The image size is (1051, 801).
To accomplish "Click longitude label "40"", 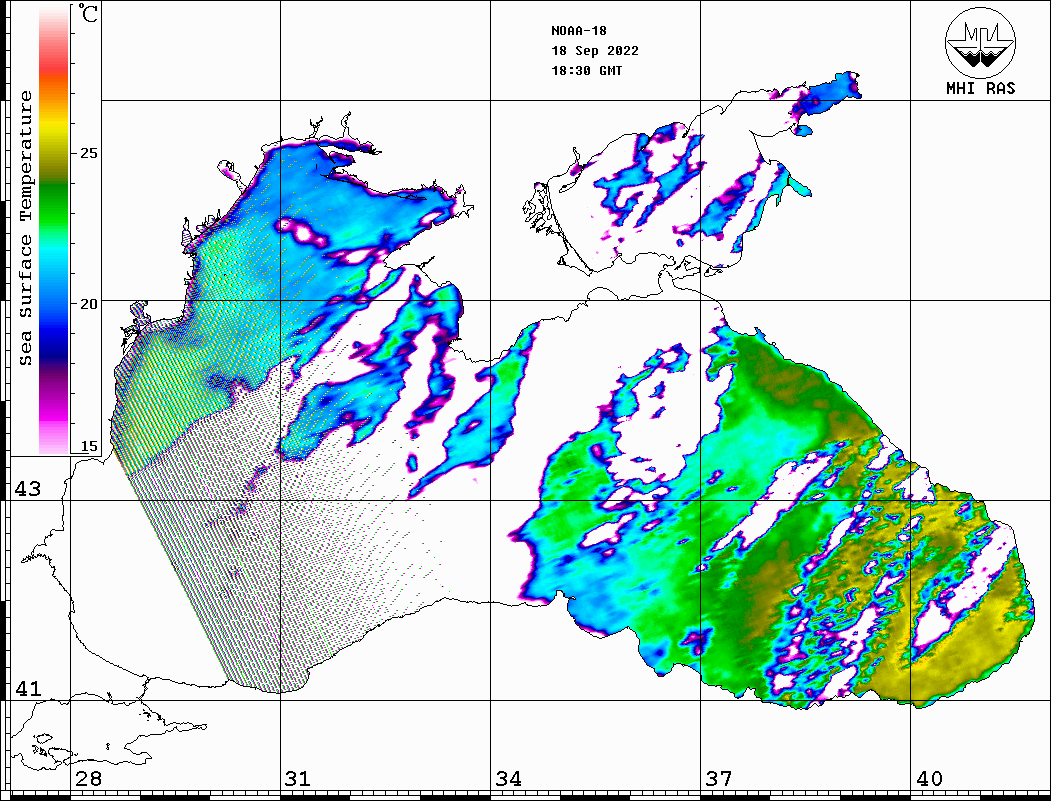I will [x=929, y=779].
